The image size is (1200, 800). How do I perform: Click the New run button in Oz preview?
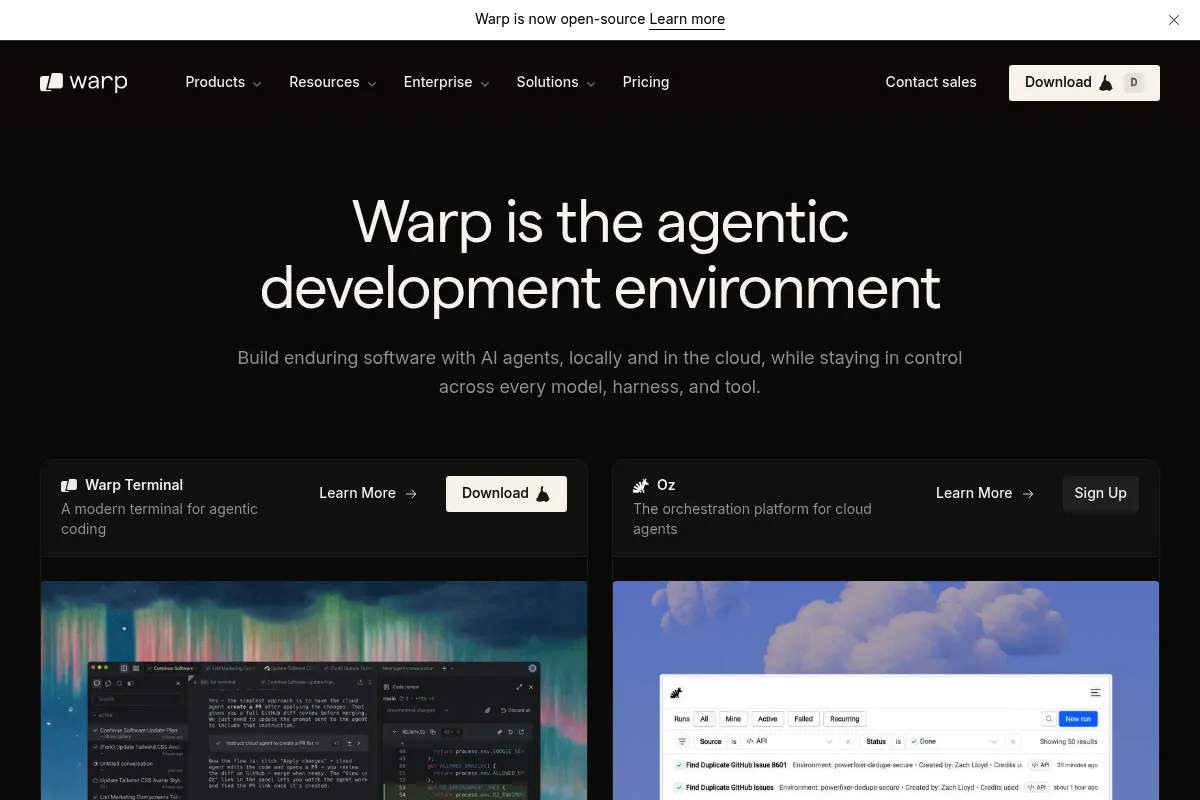pos(1078,719)
